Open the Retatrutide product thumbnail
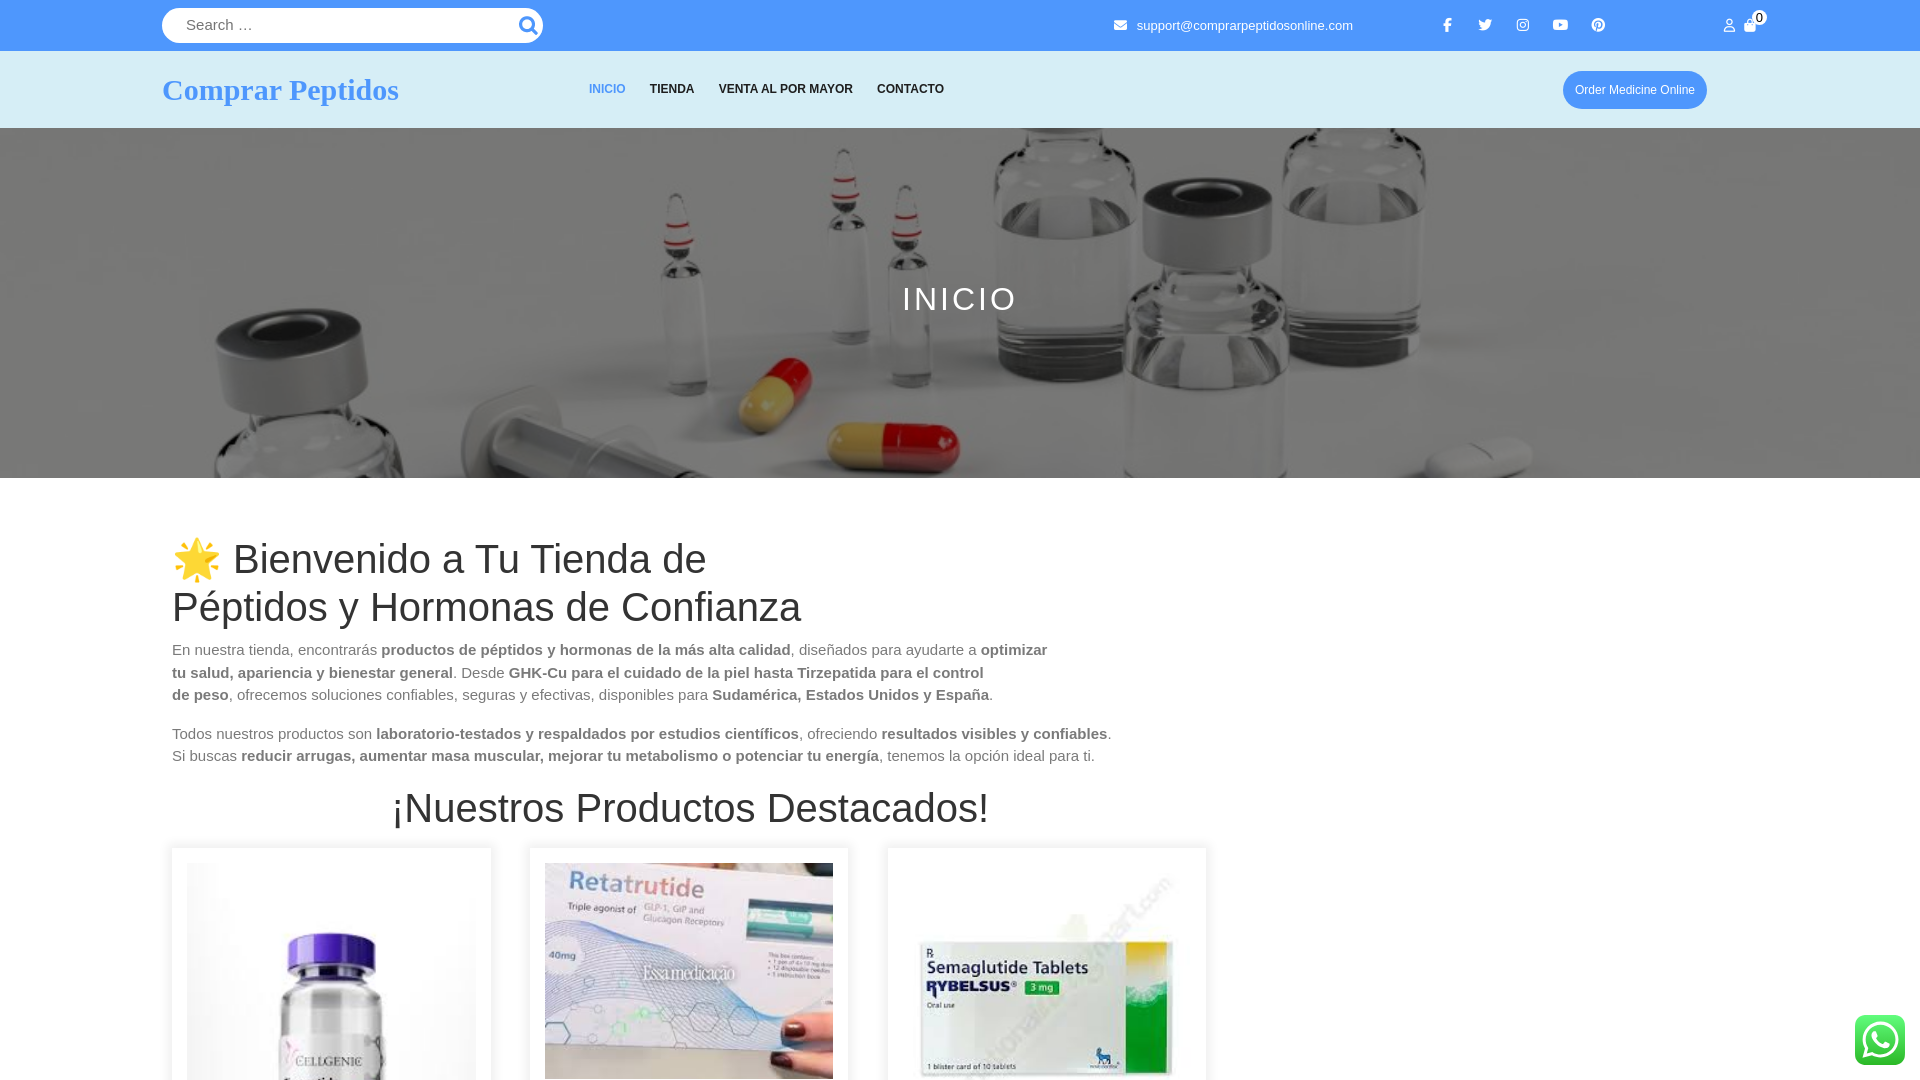 [x=689, y=971]
